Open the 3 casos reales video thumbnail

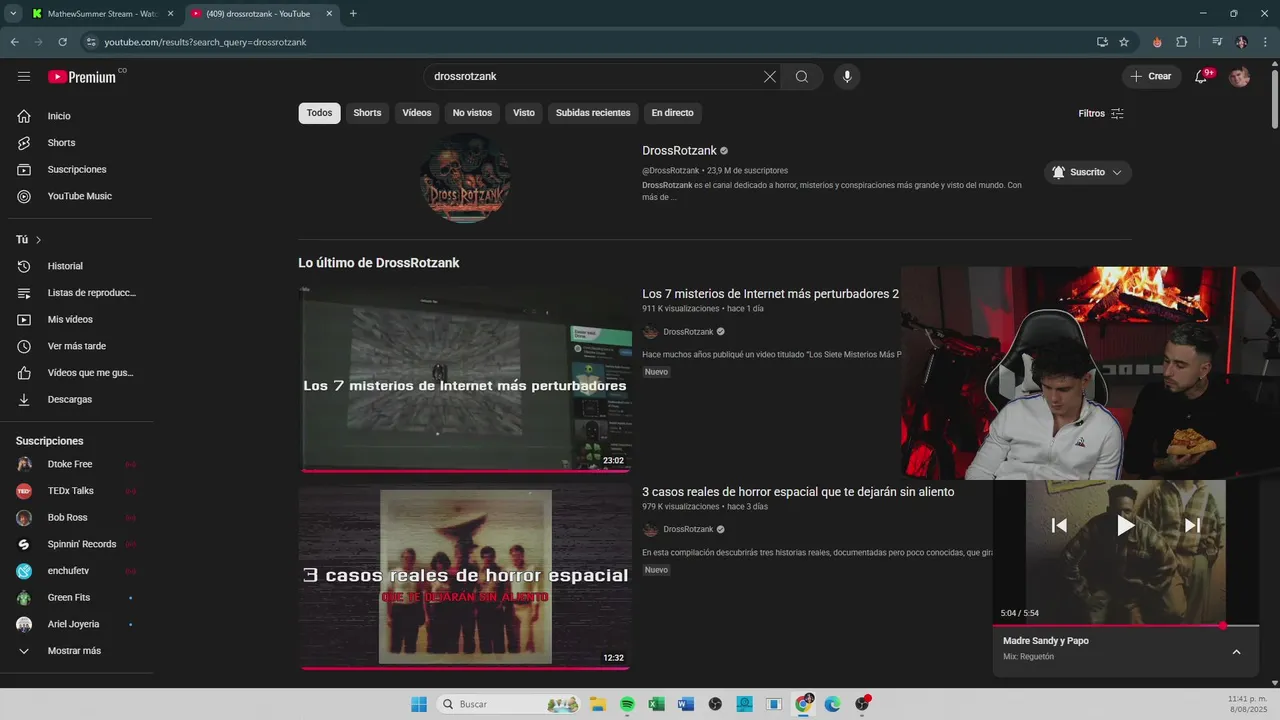click(465, 577)
